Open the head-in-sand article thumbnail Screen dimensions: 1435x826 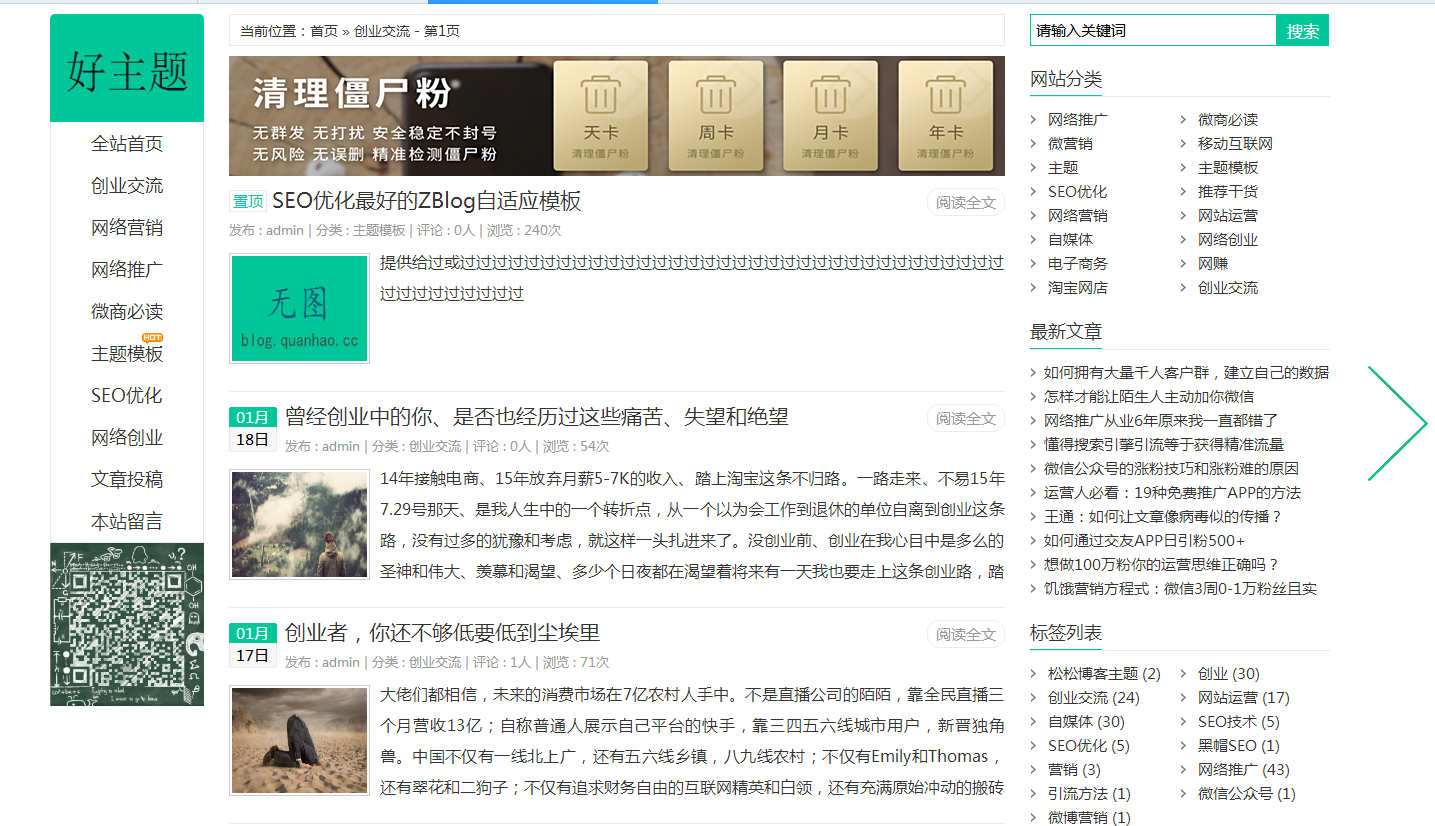click(x=299, y=740)
